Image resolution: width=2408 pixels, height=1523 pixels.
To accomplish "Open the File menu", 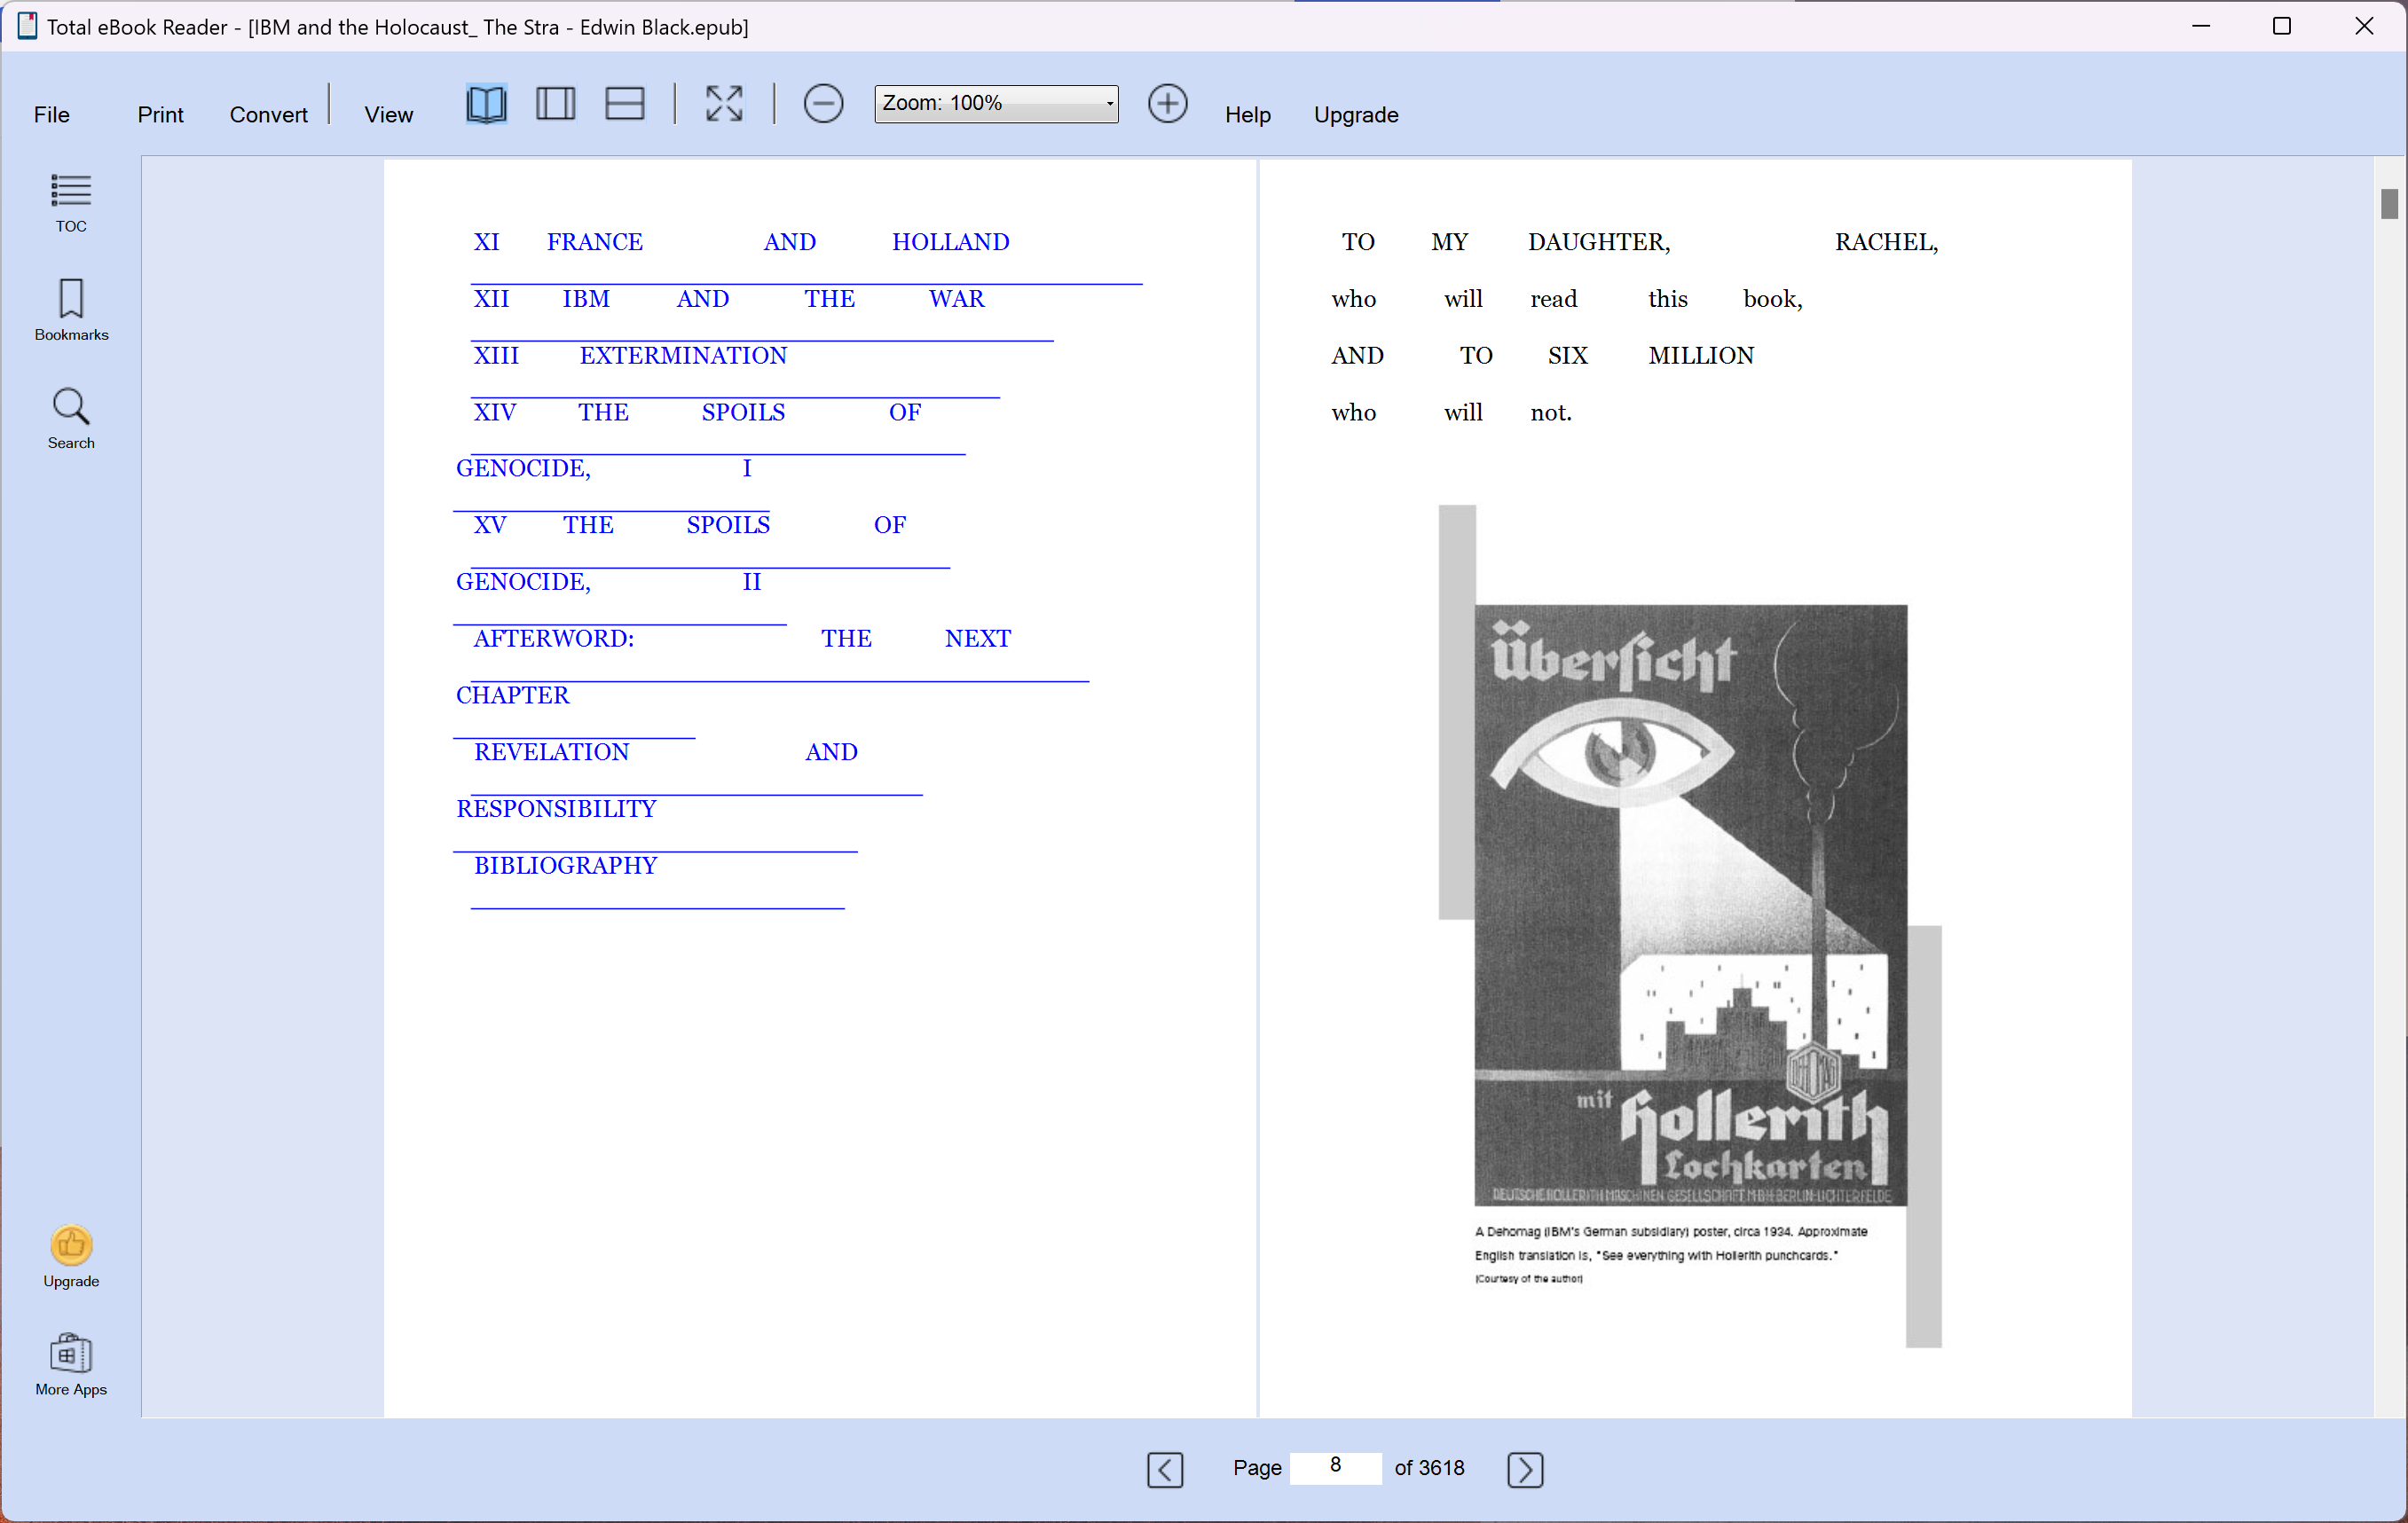I will pyautogui.click(x=52, y=115).
